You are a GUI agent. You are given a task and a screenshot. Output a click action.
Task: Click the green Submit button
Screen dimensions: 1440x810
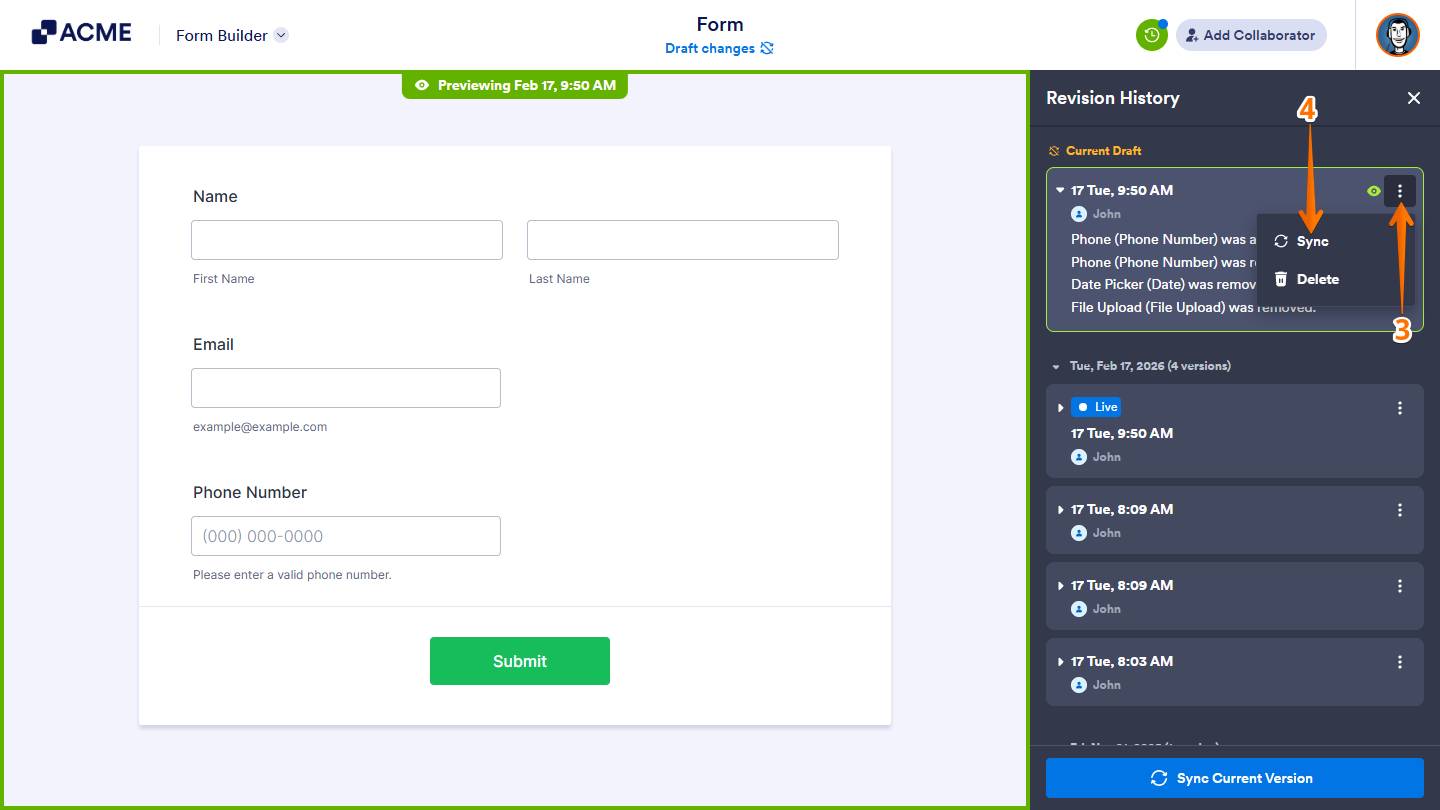click(520, 661)
